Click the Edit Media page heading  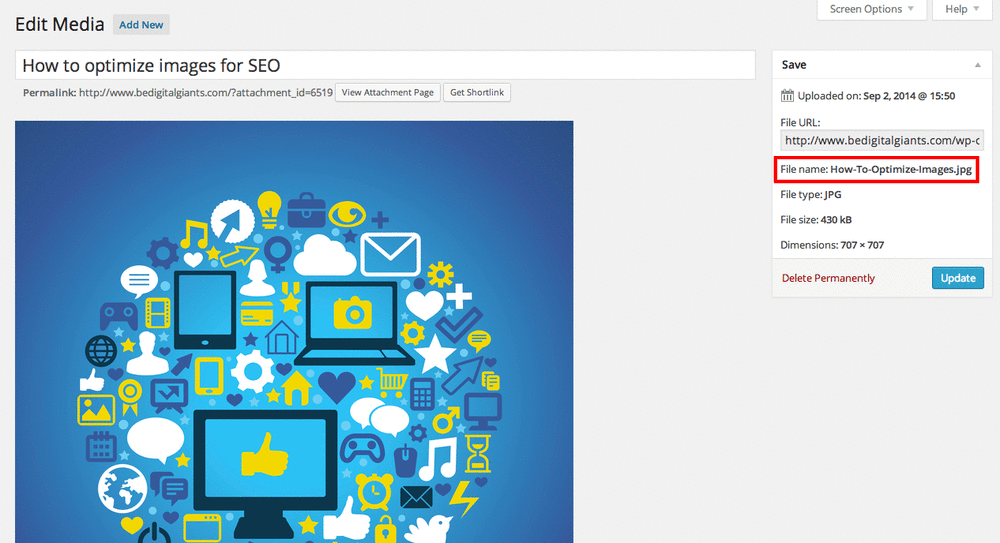[x=59, y=24]
